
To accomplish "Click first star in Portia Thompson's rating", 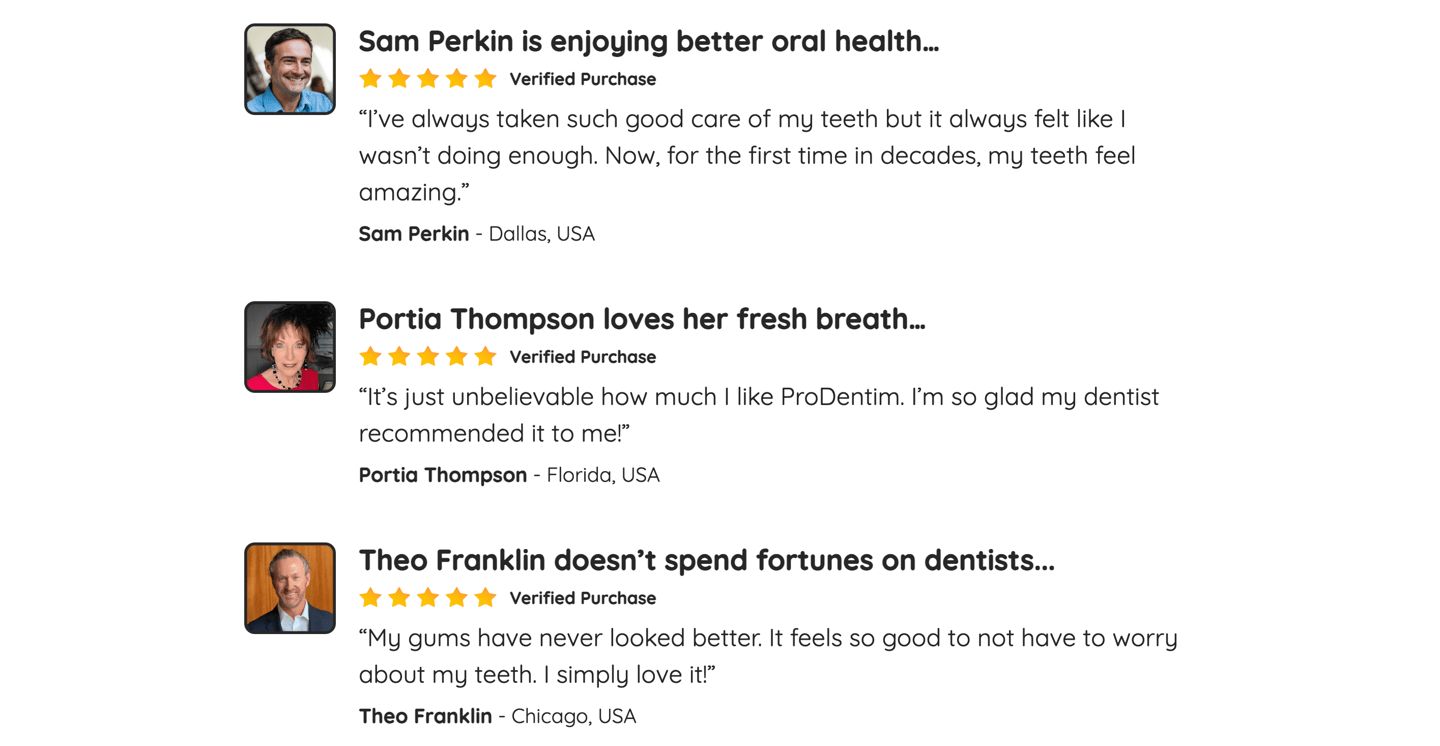I will point(370,356).
